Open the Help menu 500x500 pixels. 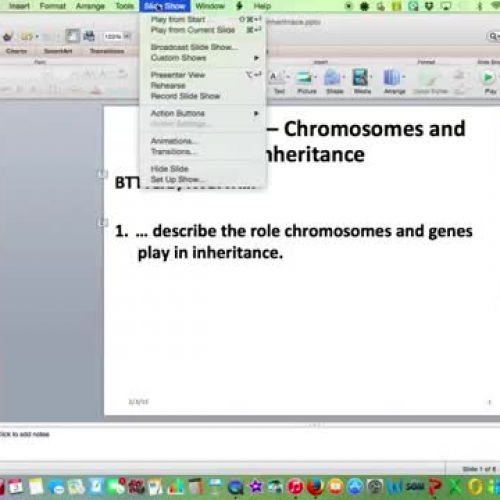262,6
